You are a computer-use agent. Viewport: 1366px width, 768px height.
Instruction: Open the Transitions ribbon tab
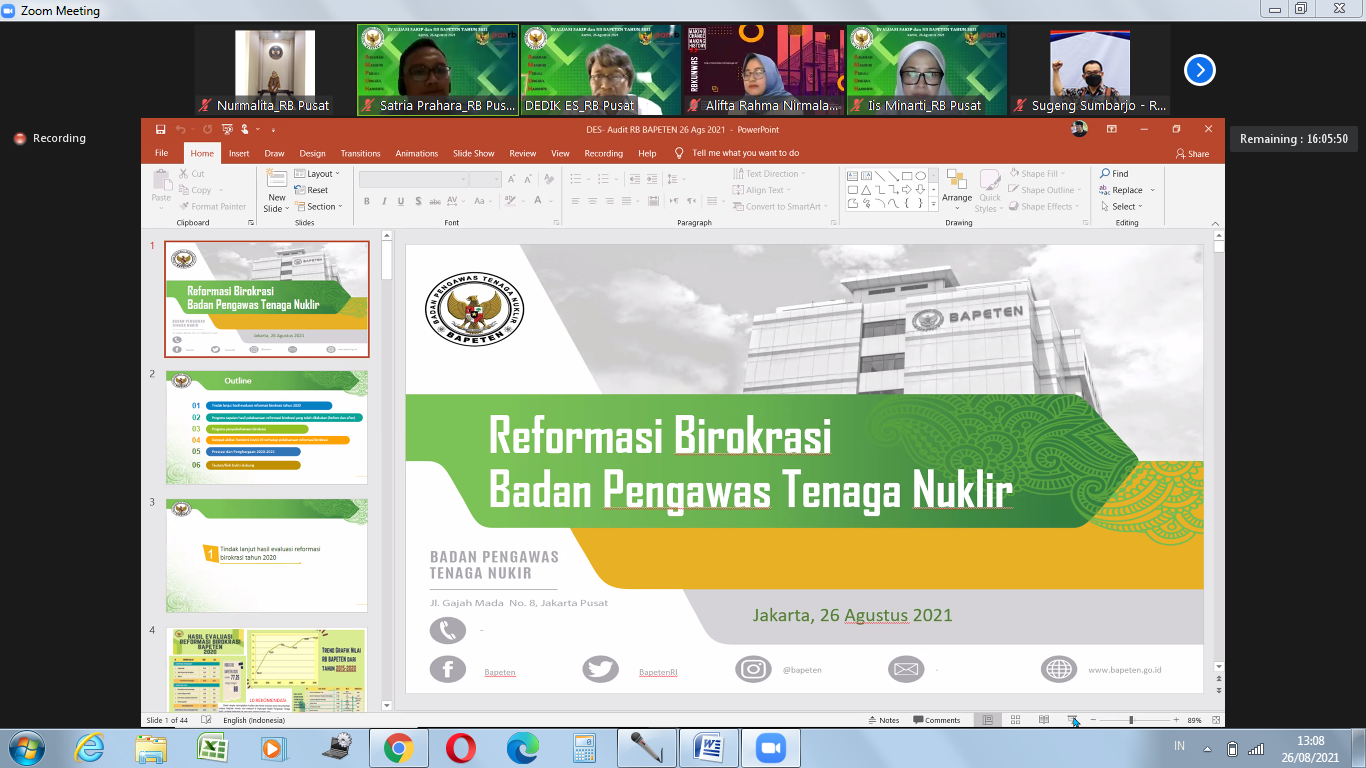[x=360, y=153]
